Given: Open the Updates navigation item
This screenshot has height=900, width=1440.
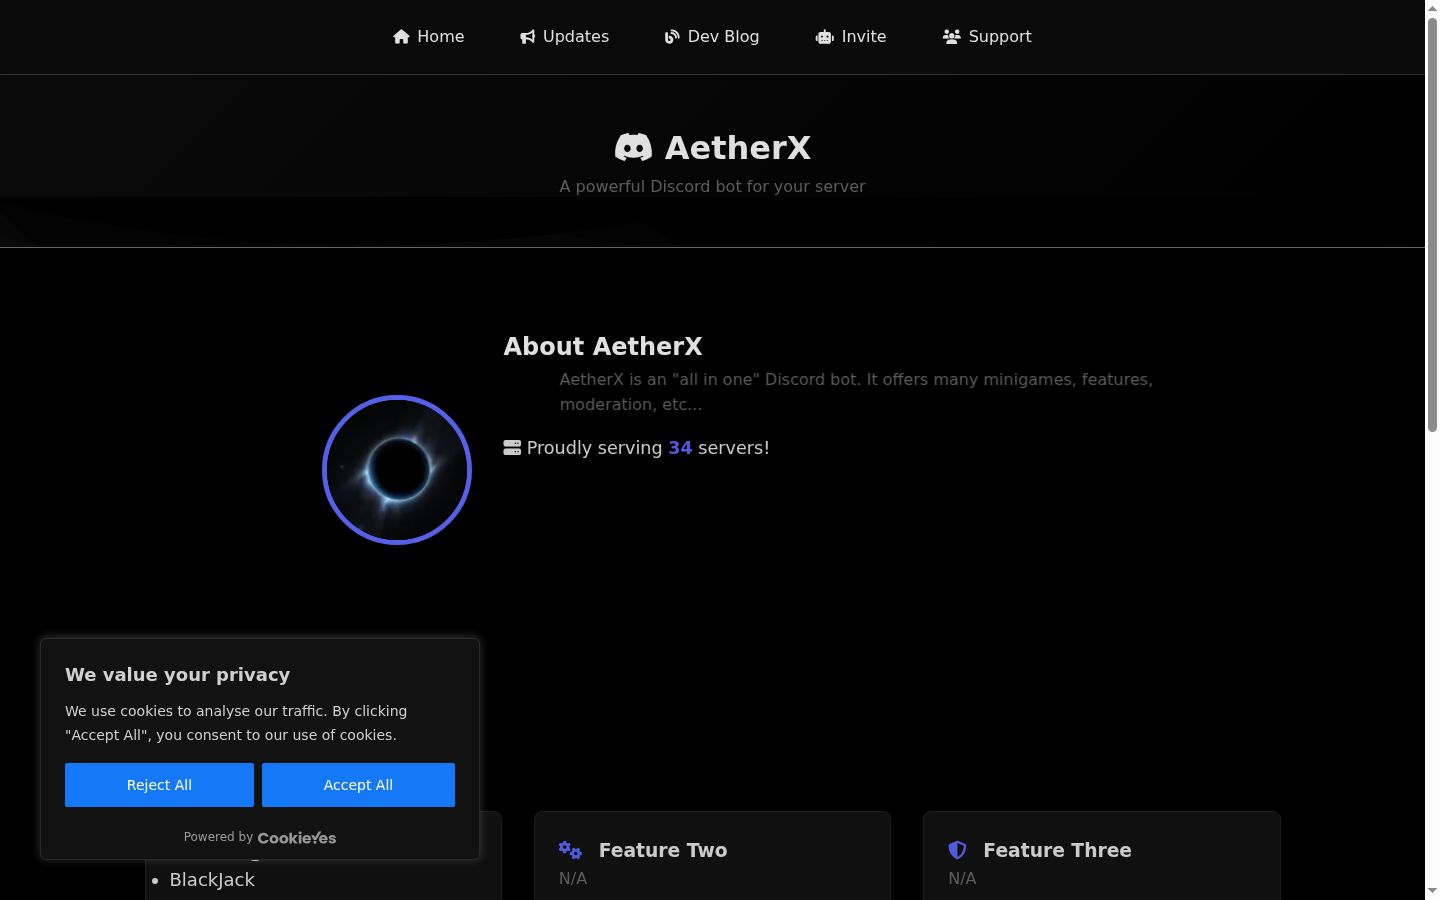Looking at the screenshot, I should (x=564, y=37).
